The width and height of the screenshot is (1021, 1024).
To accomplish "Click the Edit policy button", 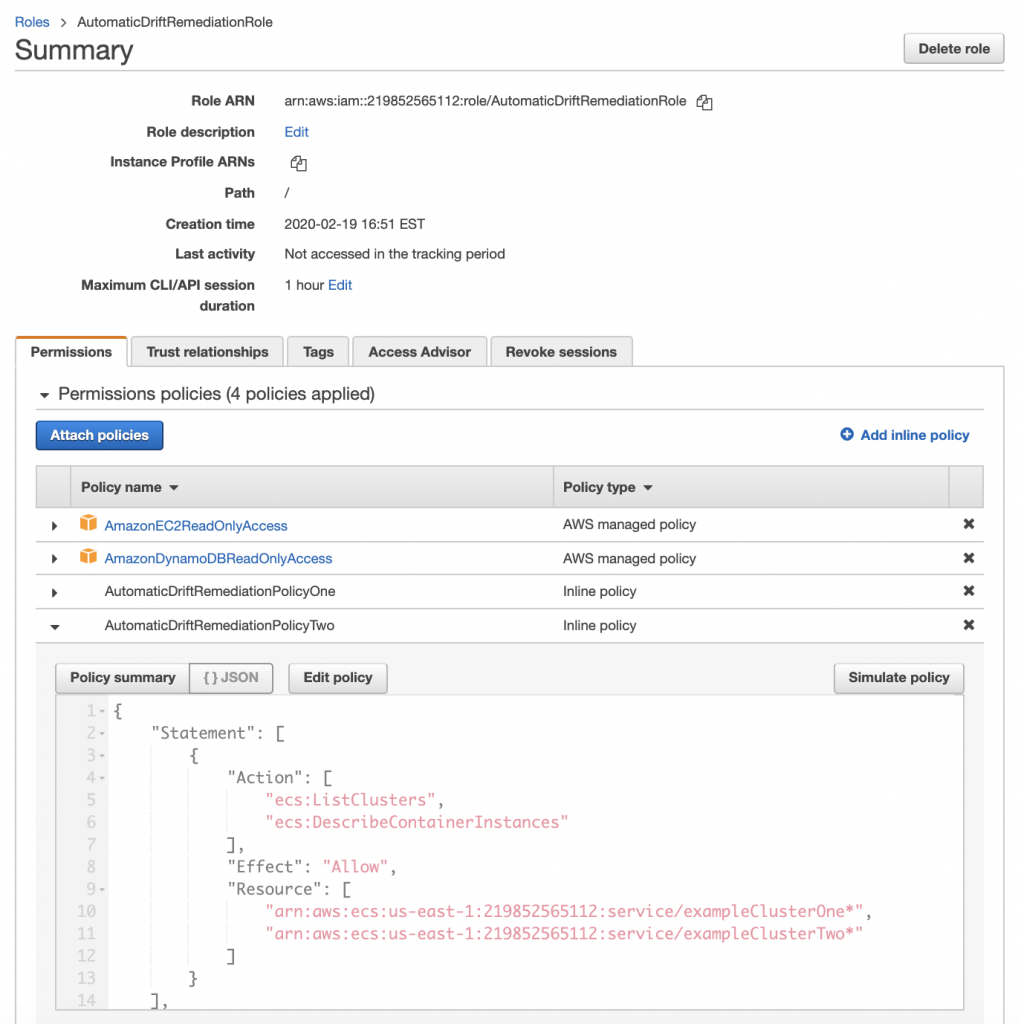I will point(338,678).
